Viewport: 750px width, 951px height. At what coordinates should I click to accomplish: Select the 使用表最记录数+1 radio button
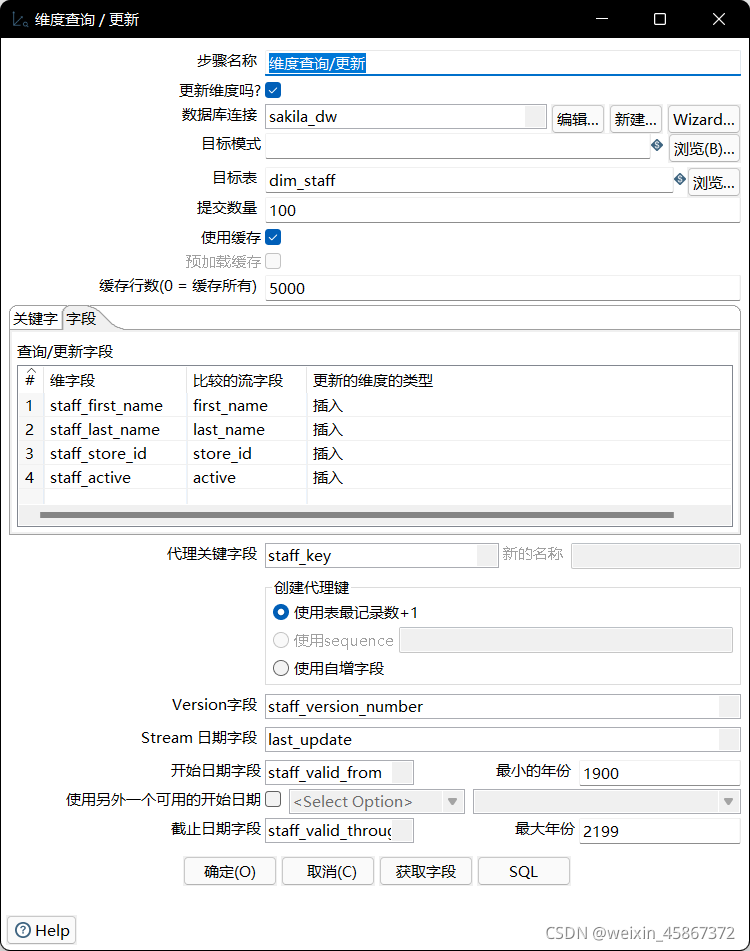(x=280, y=612)
